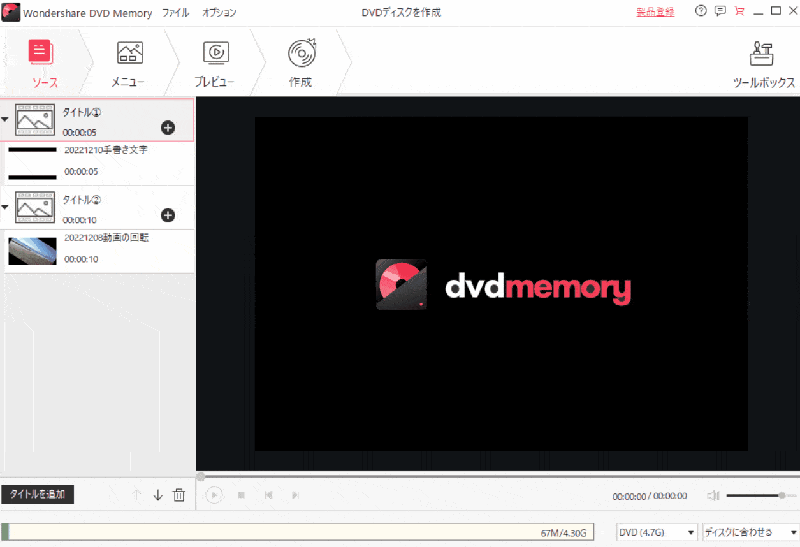Open the shopping cart purchase icon
This screenshot has height=547, width=800.
[x=739, y=11]
